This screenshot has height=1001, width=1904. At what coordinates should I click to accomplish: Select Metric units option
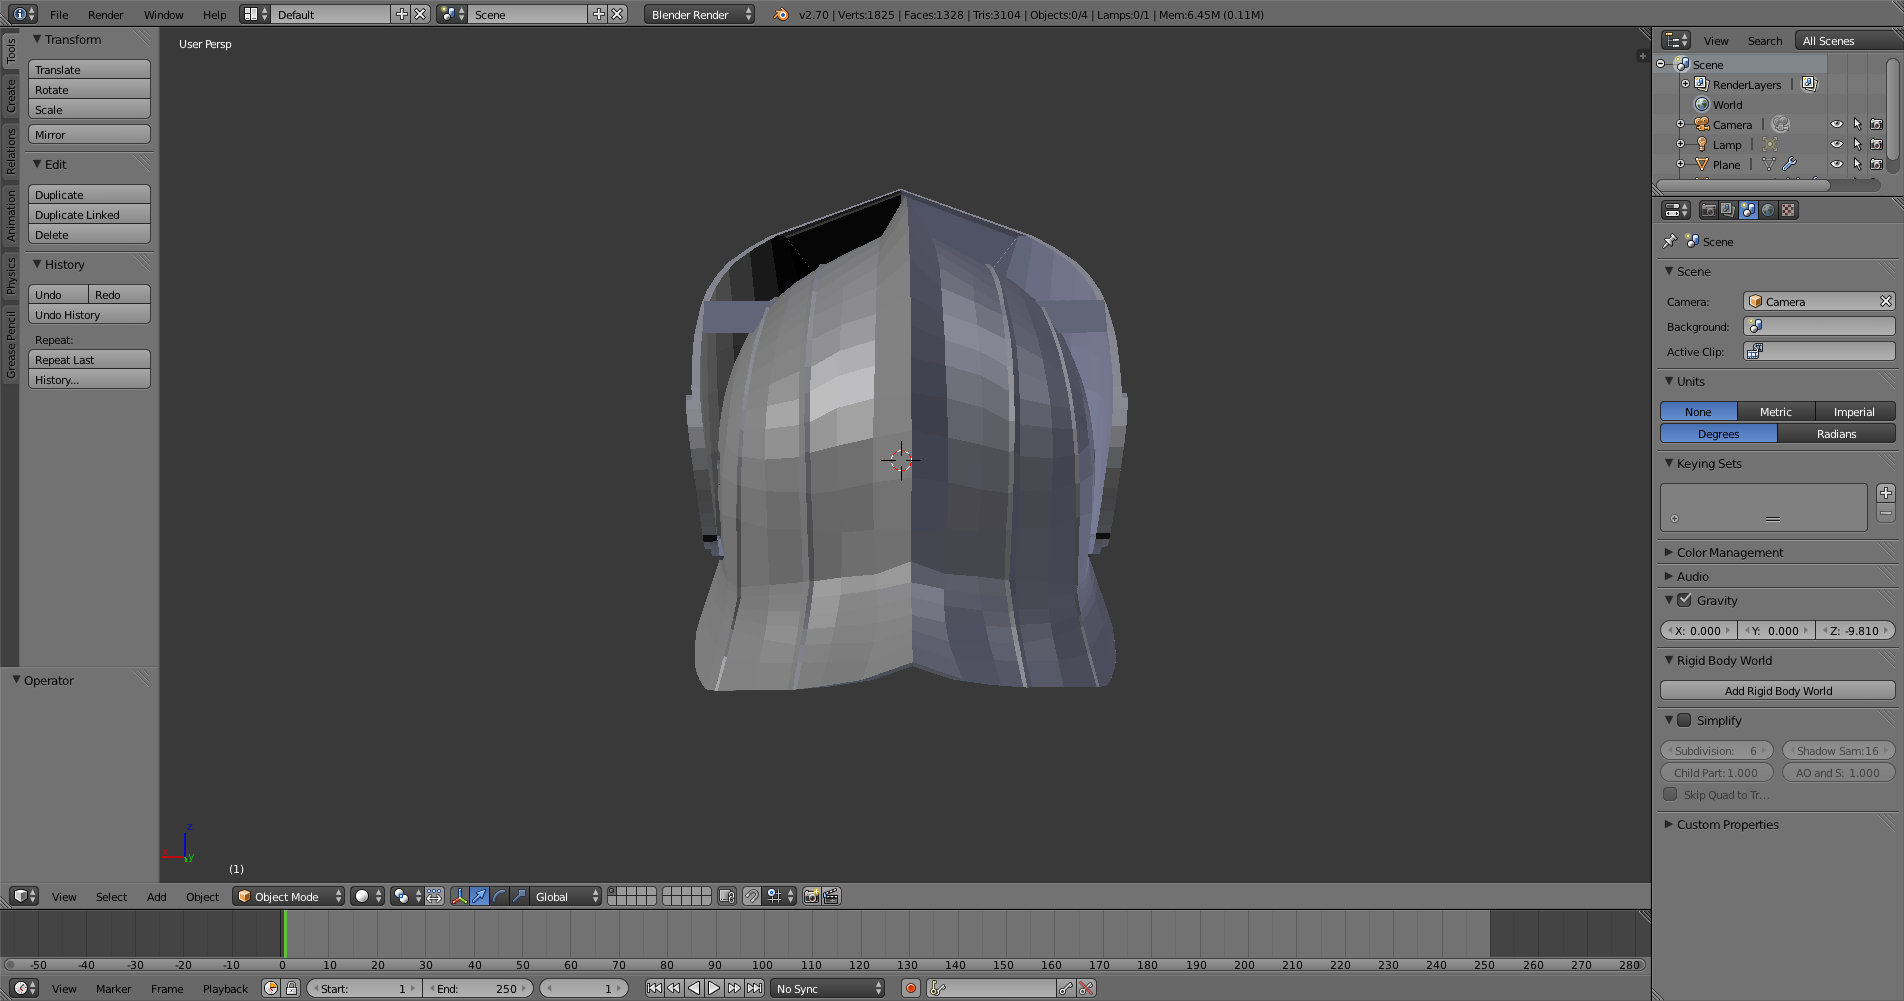tap(1775, 411)
